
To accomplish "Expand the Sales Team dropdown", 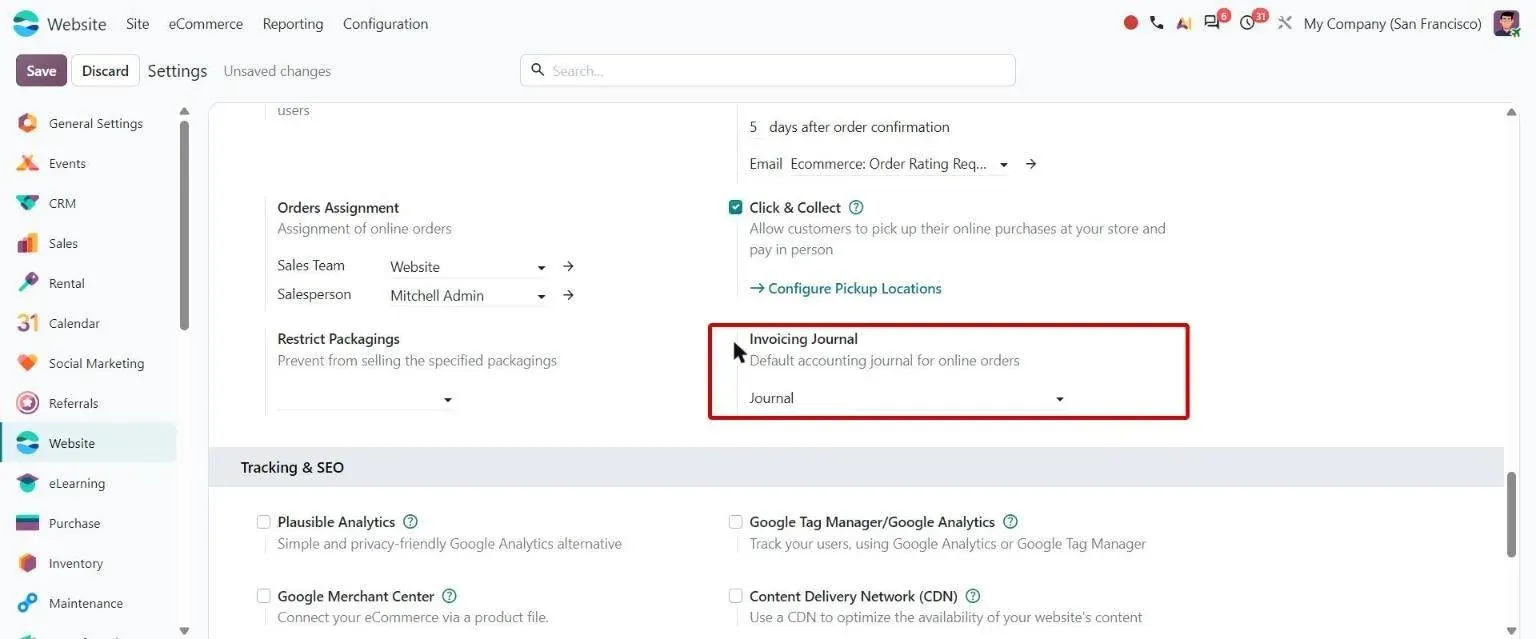I will [541, 268].
